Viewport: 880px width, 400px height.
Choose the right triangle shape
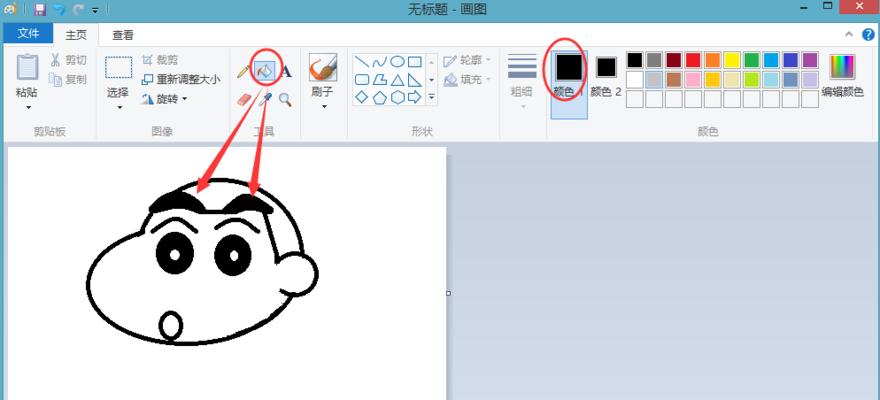click(x=415, y=80)
